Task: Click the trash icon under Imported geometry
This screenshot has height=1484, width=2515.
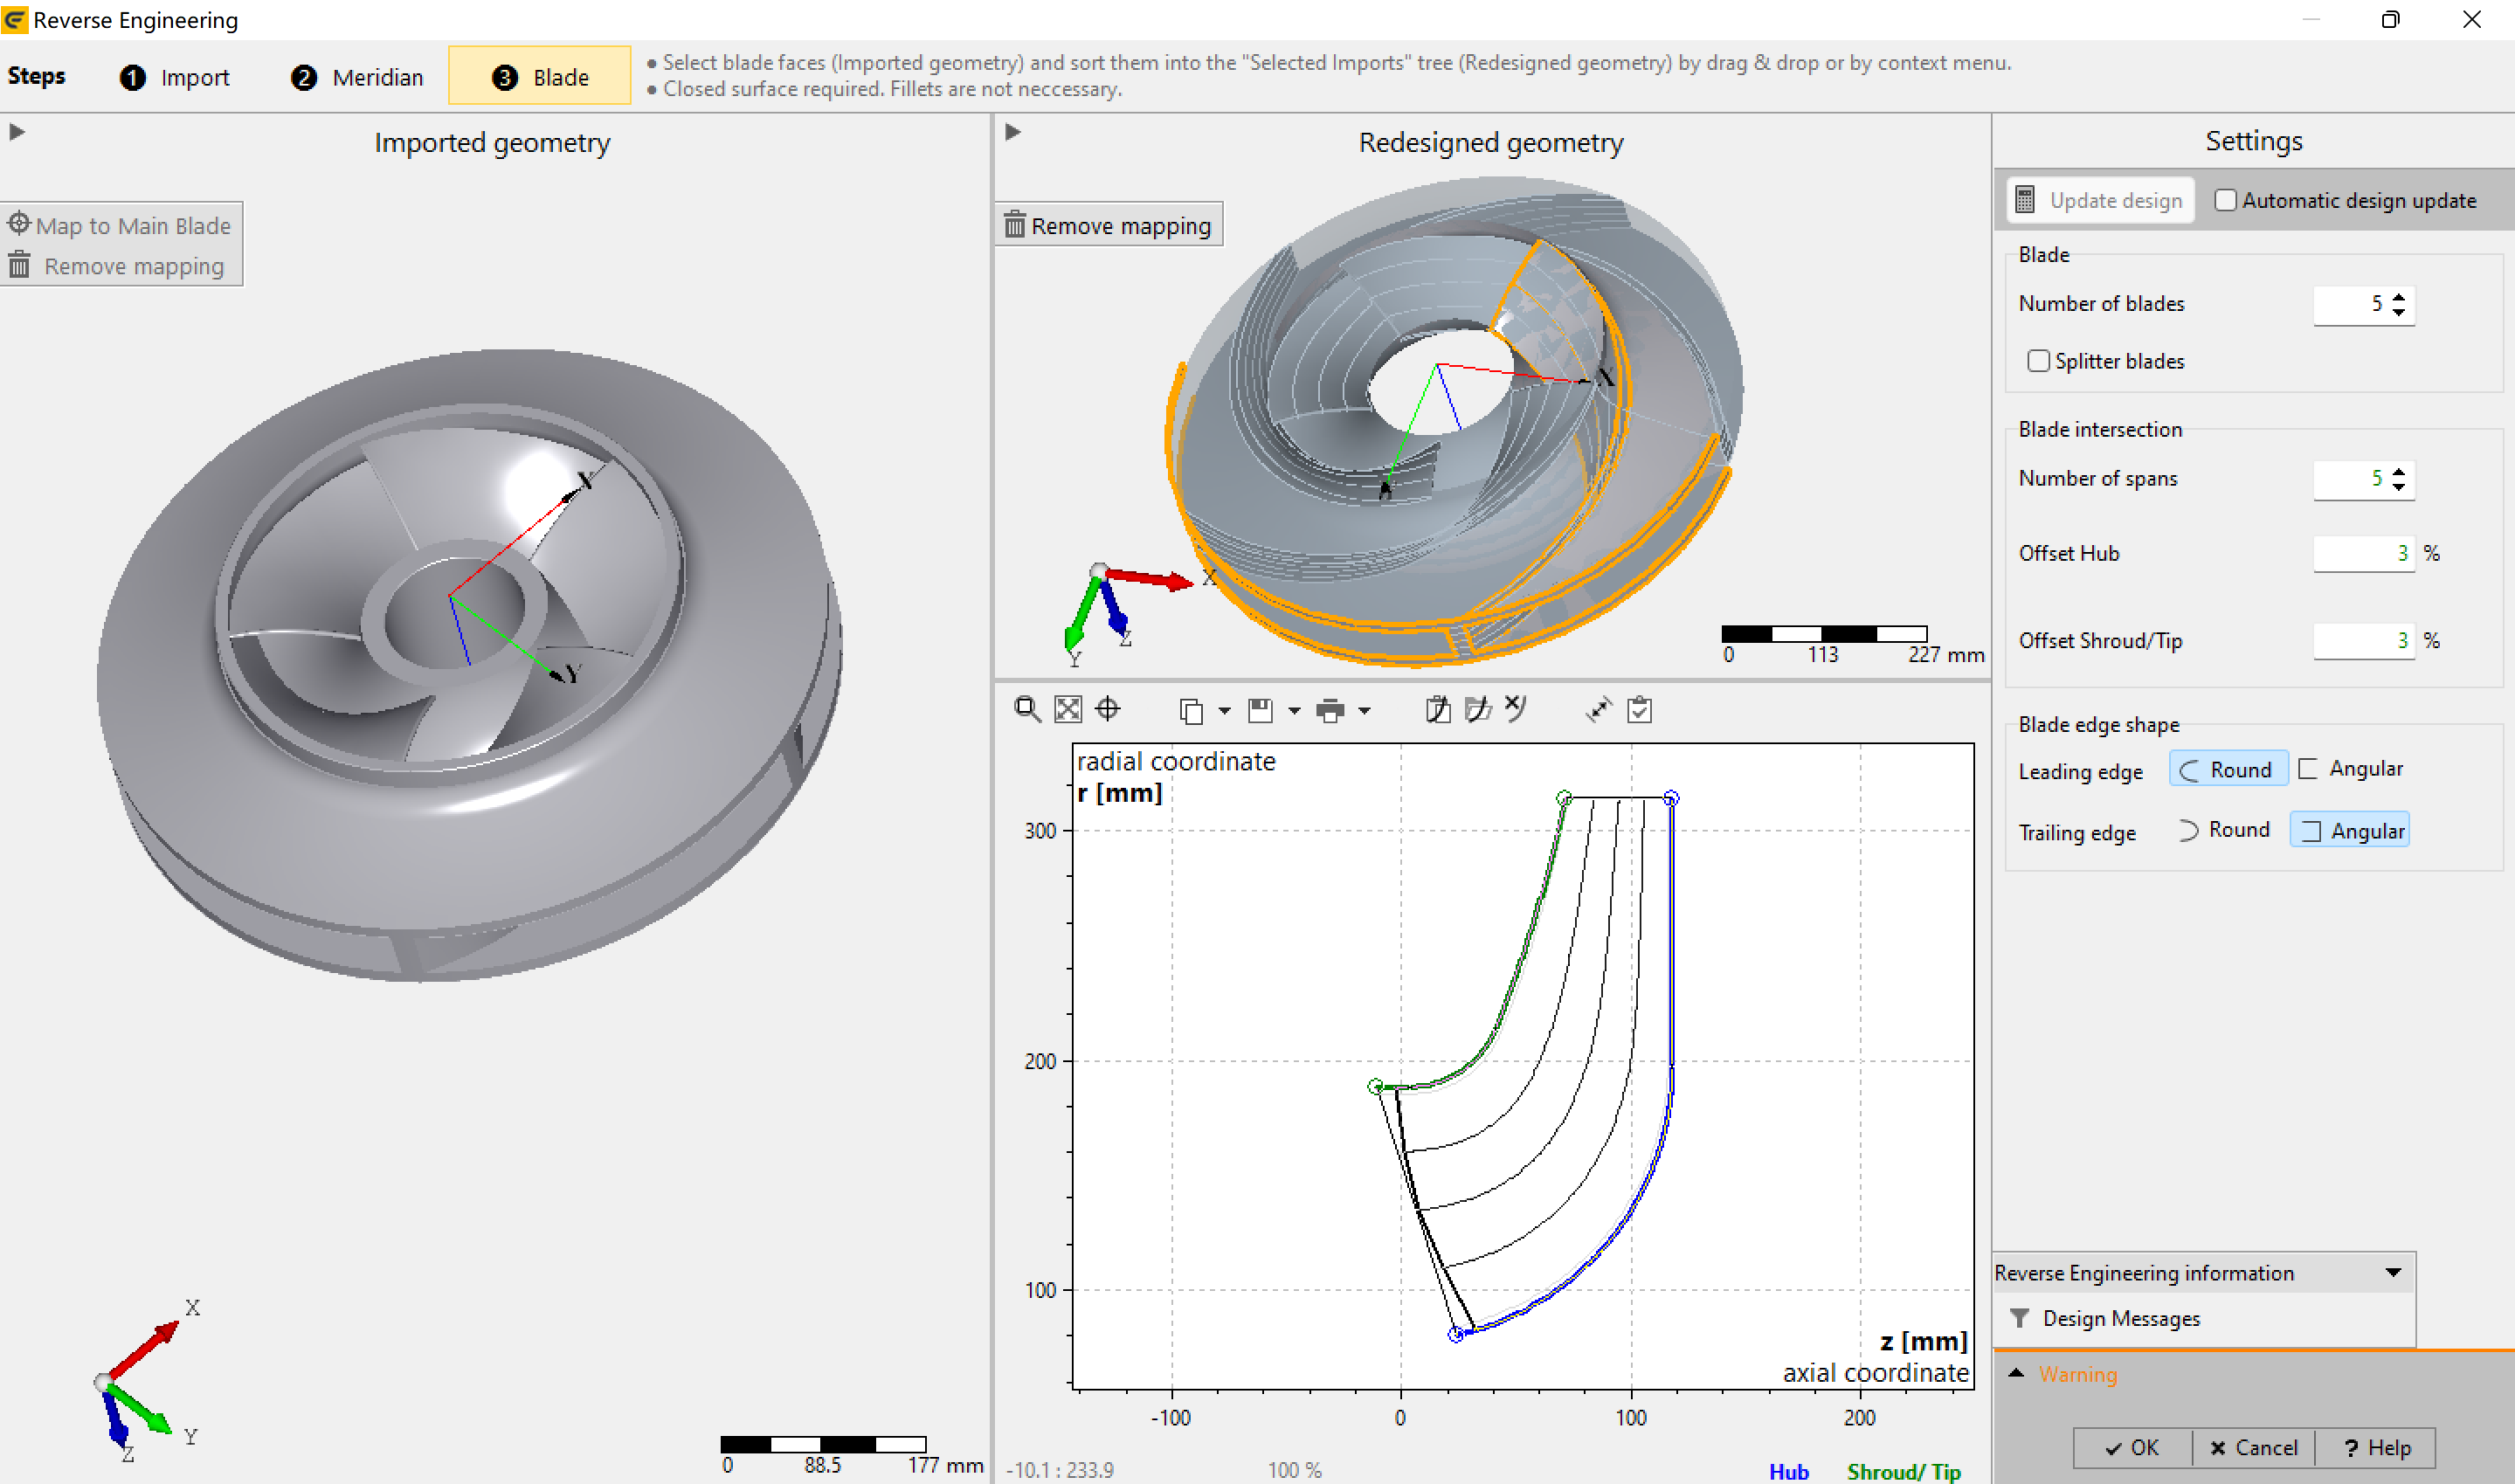Action: tap(19, 265)
